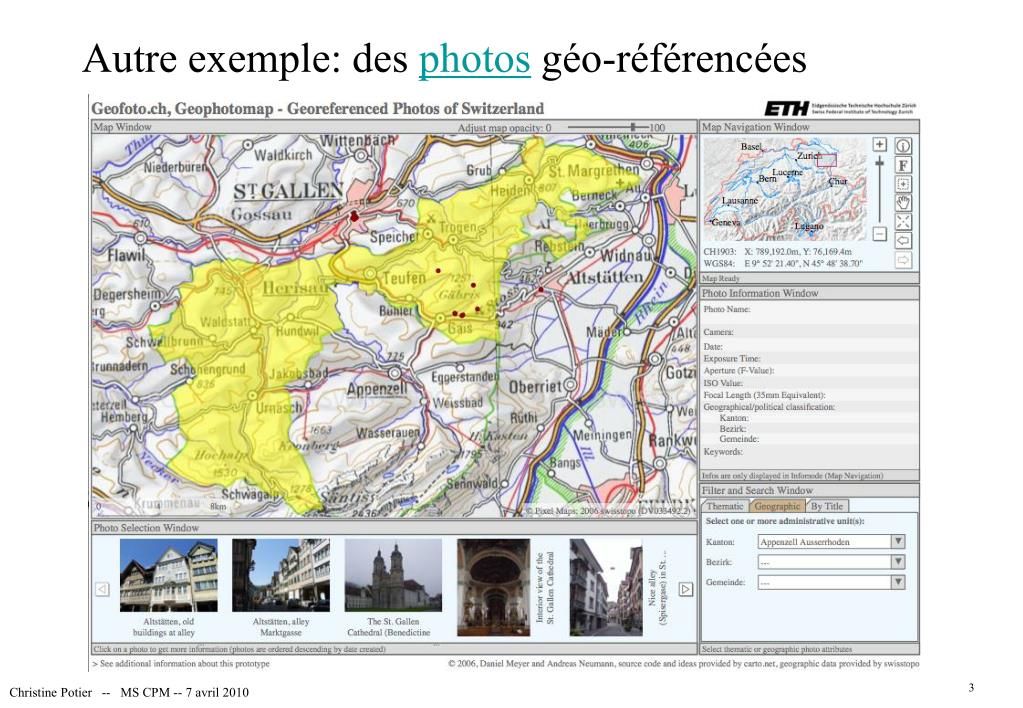Click the Lugano label in overview map
Screen dimensions: 1023x708
(809, 226)
